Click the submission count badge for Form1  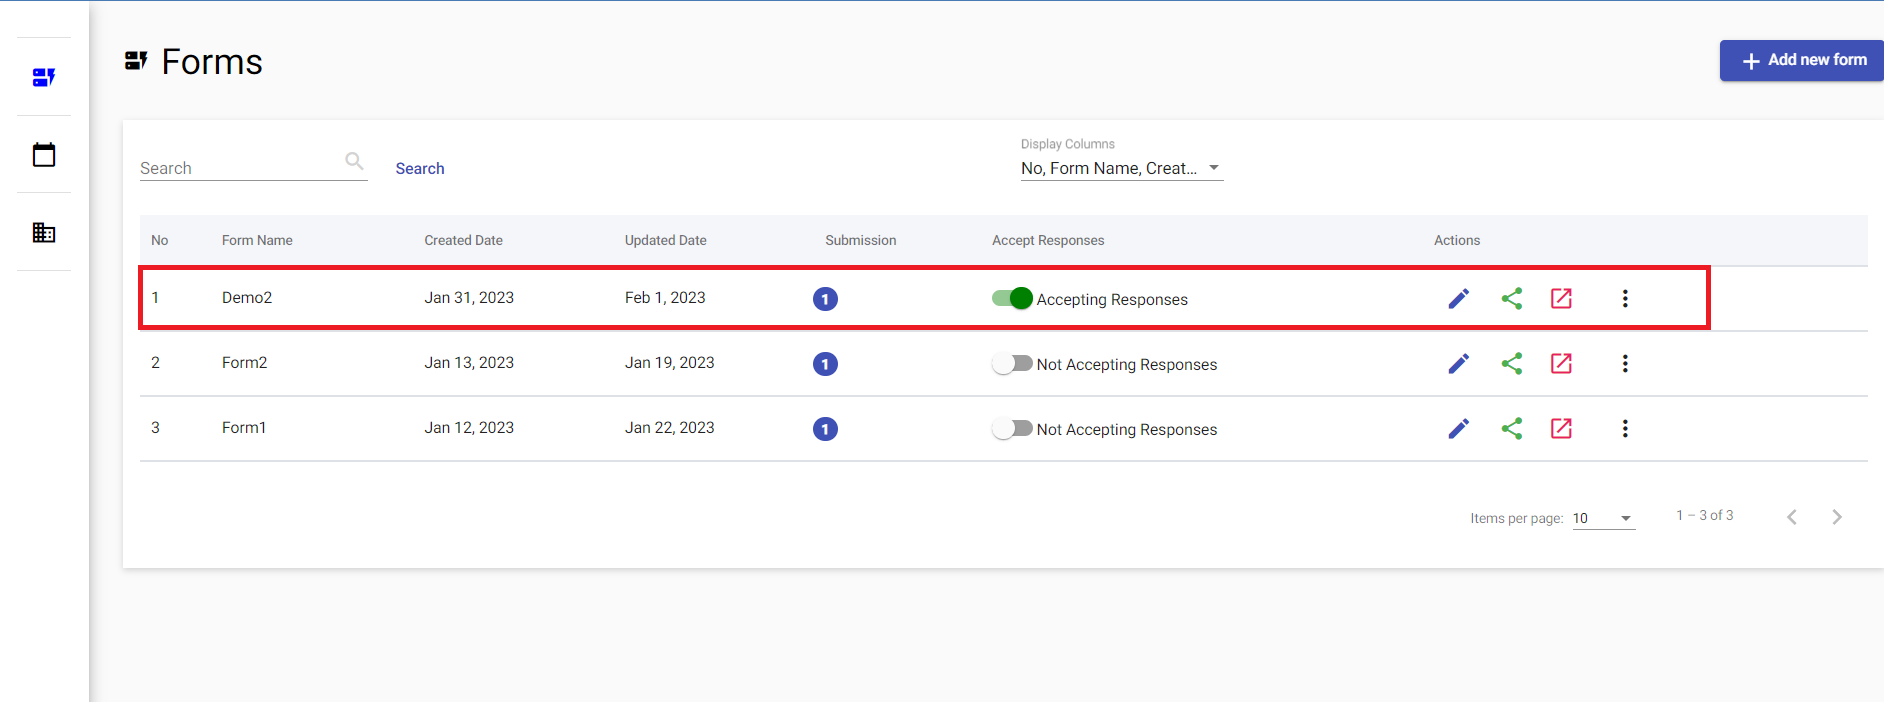(825, 429)
